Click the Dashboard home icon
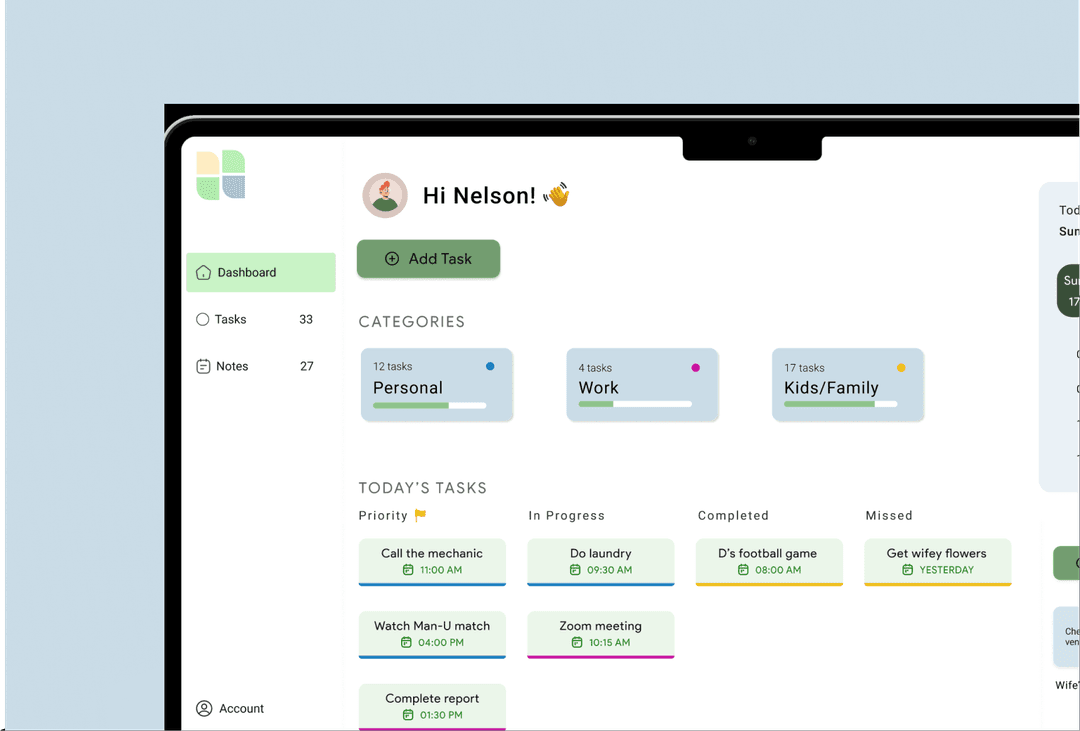Viewport: 1080px width, 731px height. 204,272
